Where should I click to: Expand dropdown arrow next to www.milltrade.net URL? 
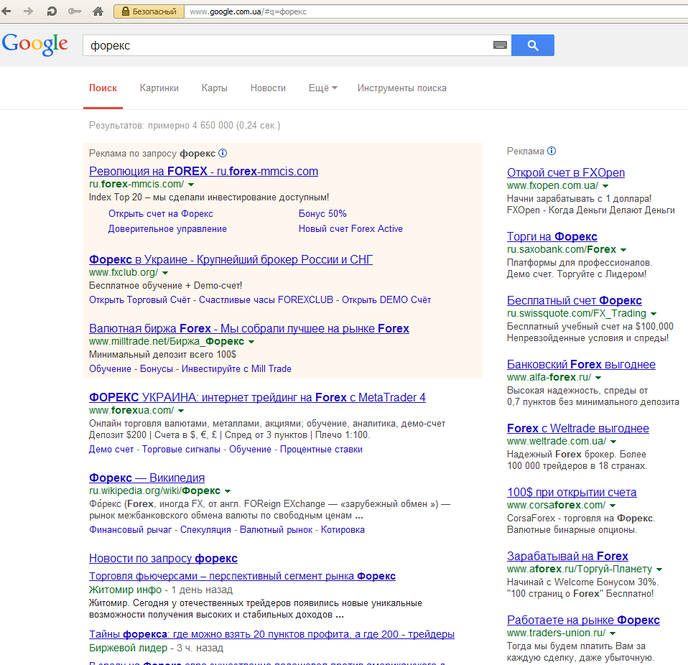click(251, 342)
